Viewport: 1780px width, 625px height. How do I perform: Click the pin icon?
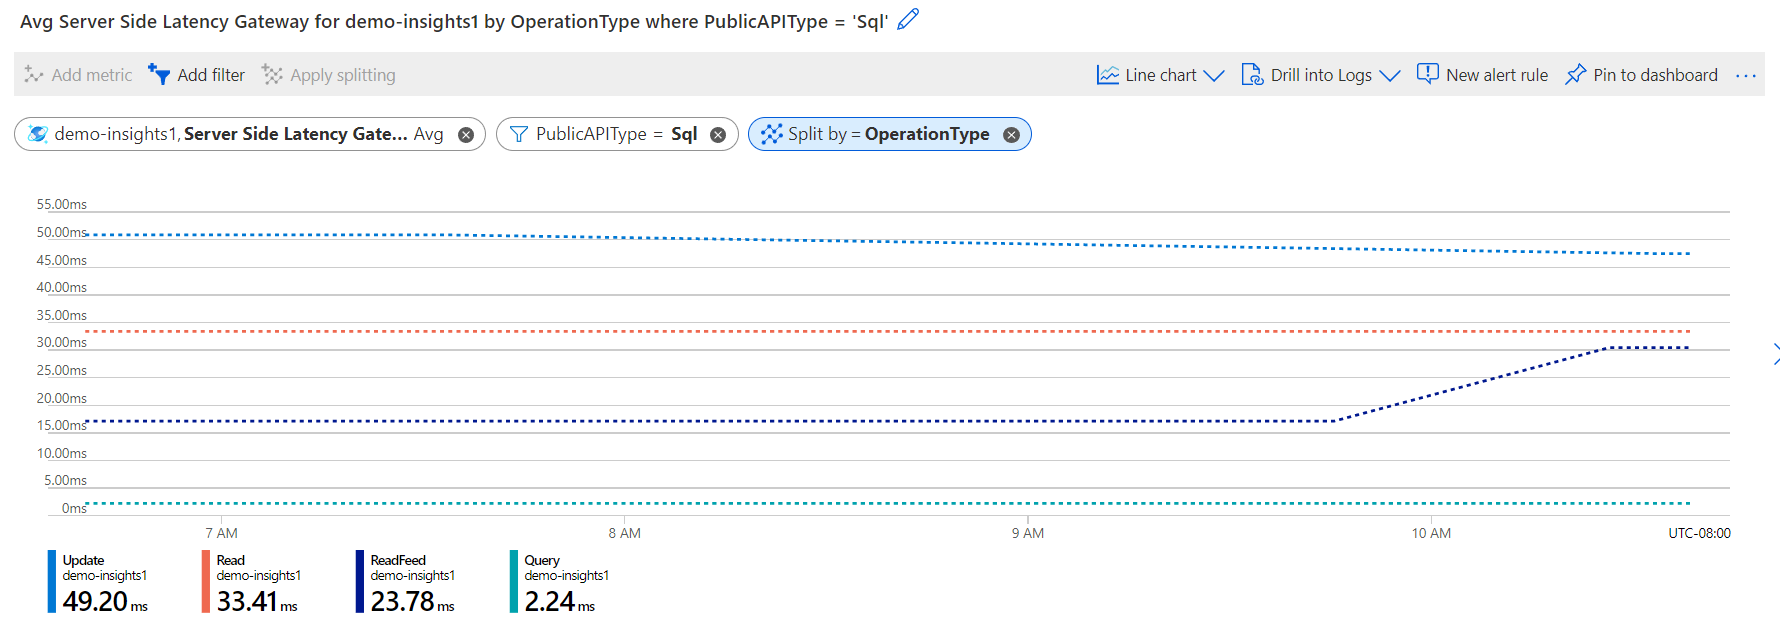tap(1575, 75)
